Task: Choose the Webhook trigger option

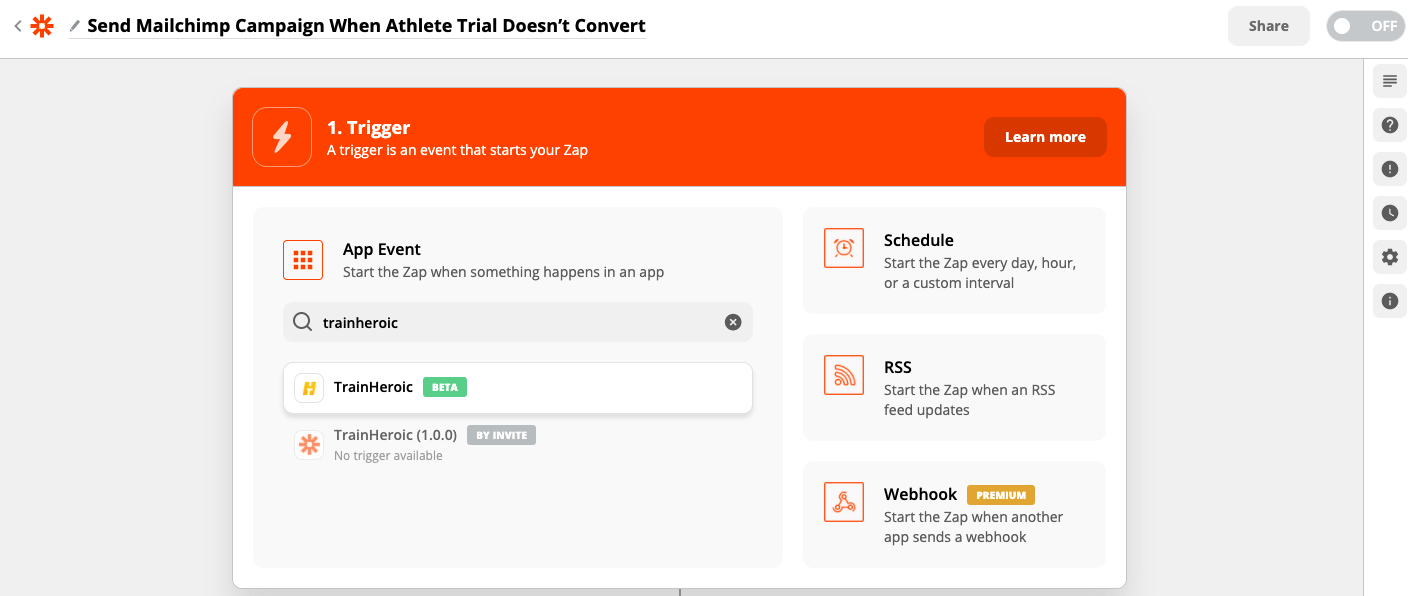Action: (954, 514)
